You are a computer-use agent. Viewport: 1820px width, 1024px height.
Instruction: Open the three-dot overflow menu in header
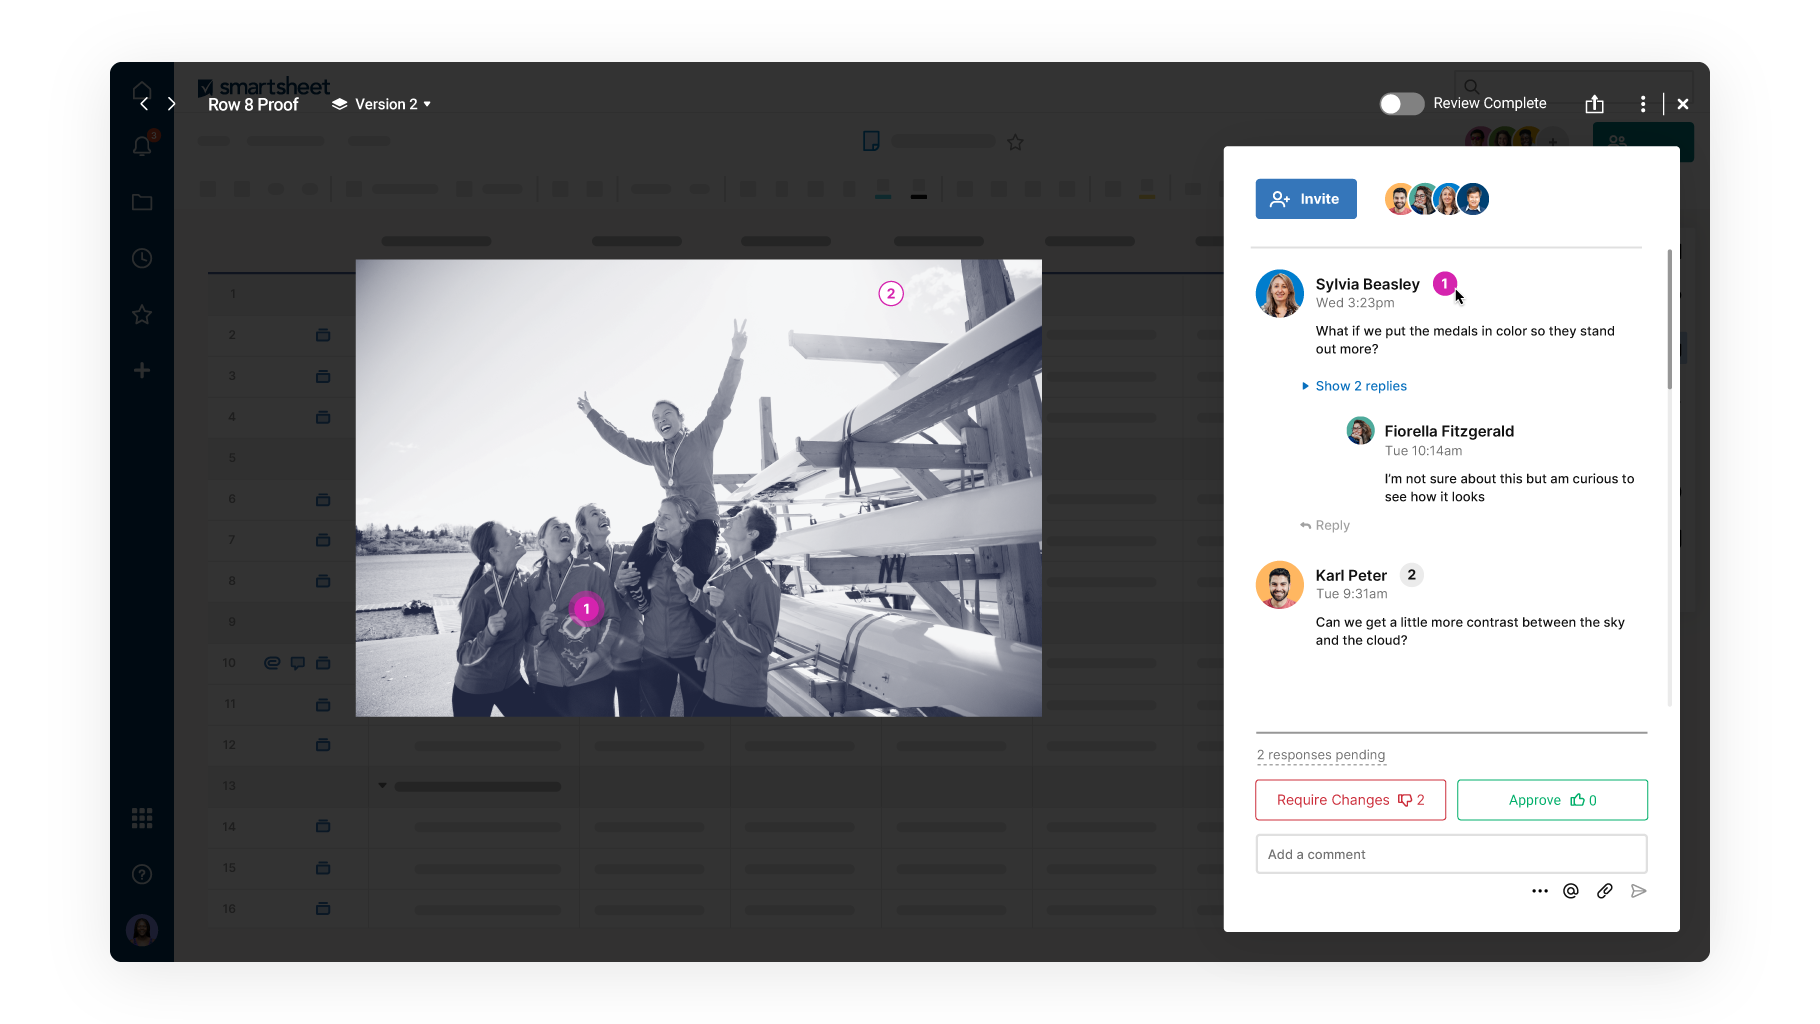pos(1642,103)
